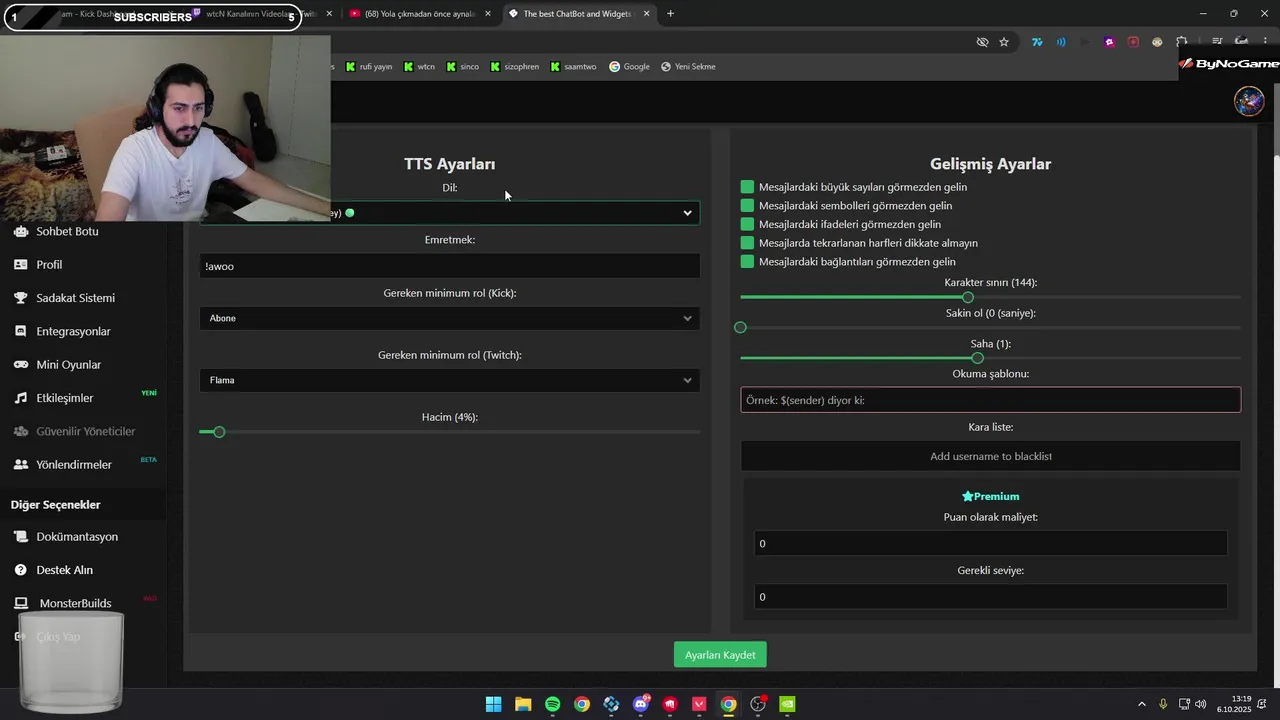Click the Karakter sınırı slider handle
The image size is (1280, 720).
(967, 297)
